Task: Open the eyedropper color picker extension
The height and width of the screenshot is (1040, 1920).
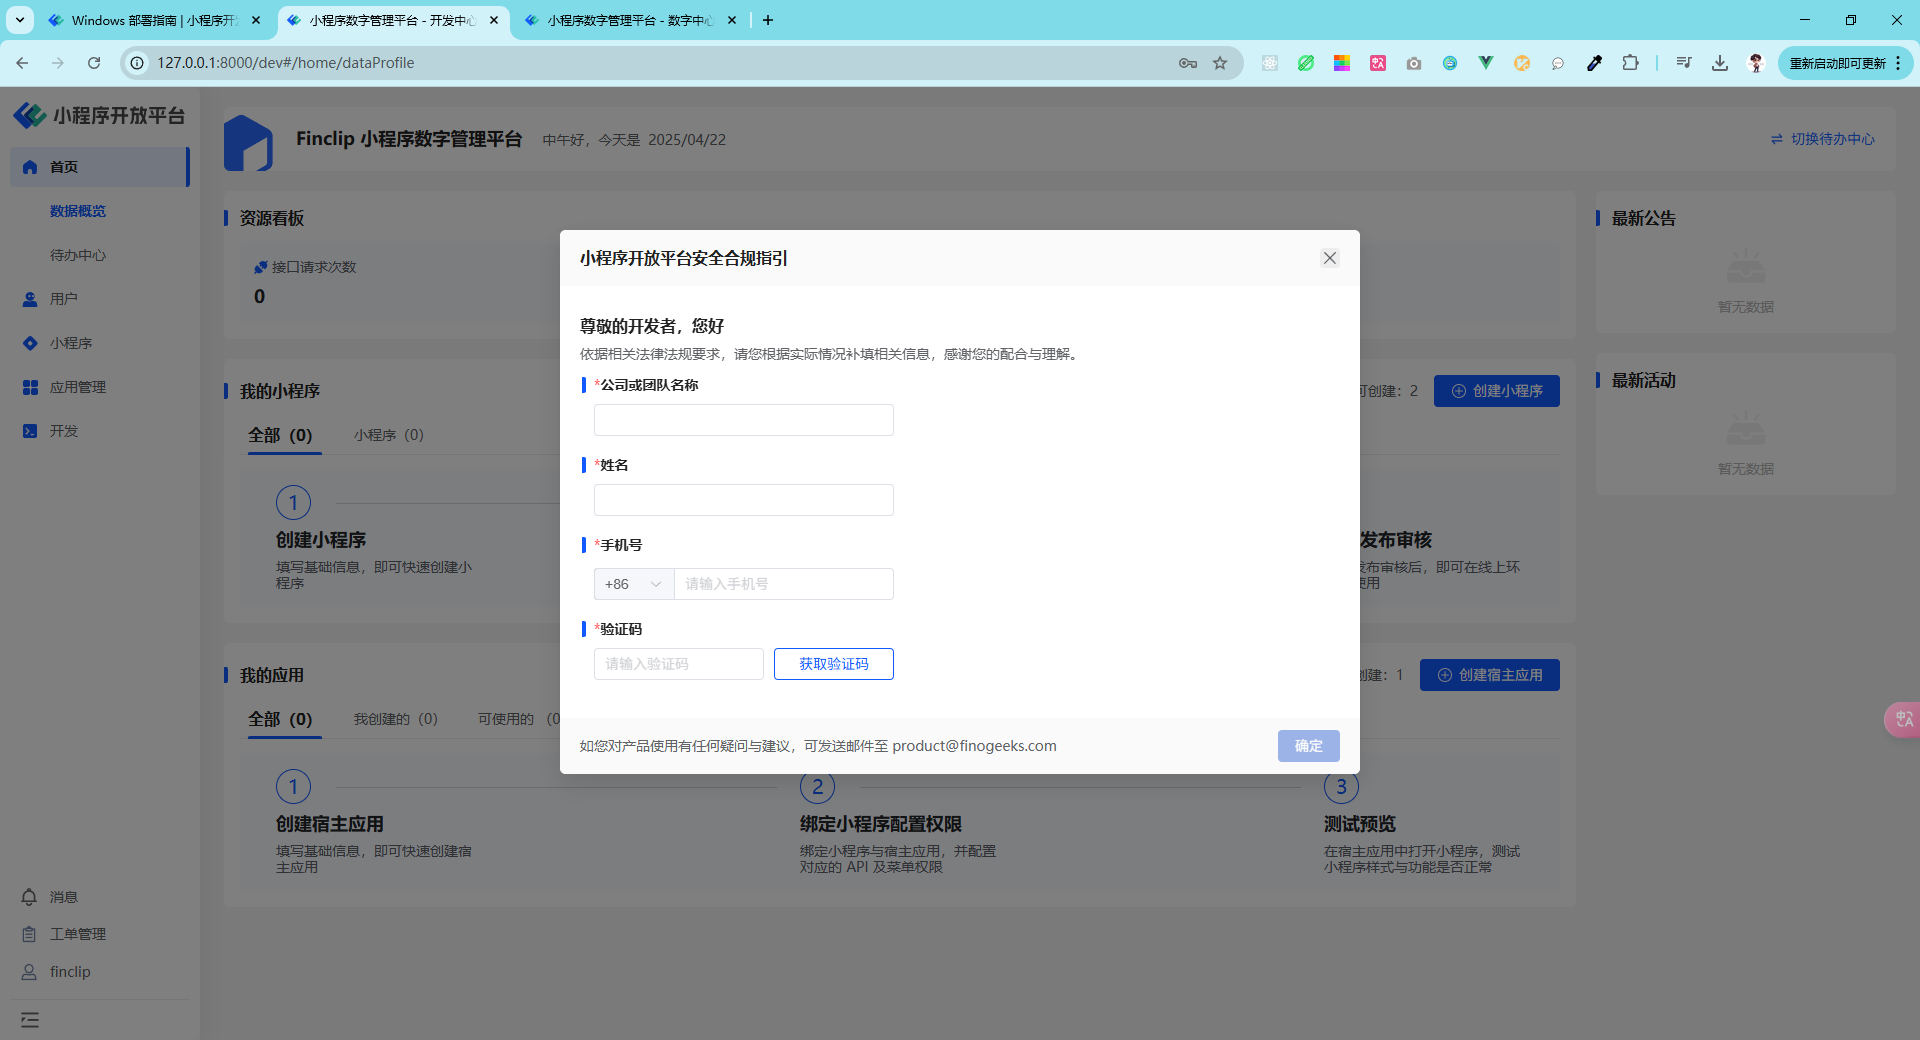Action: (x=1594, y=63)
